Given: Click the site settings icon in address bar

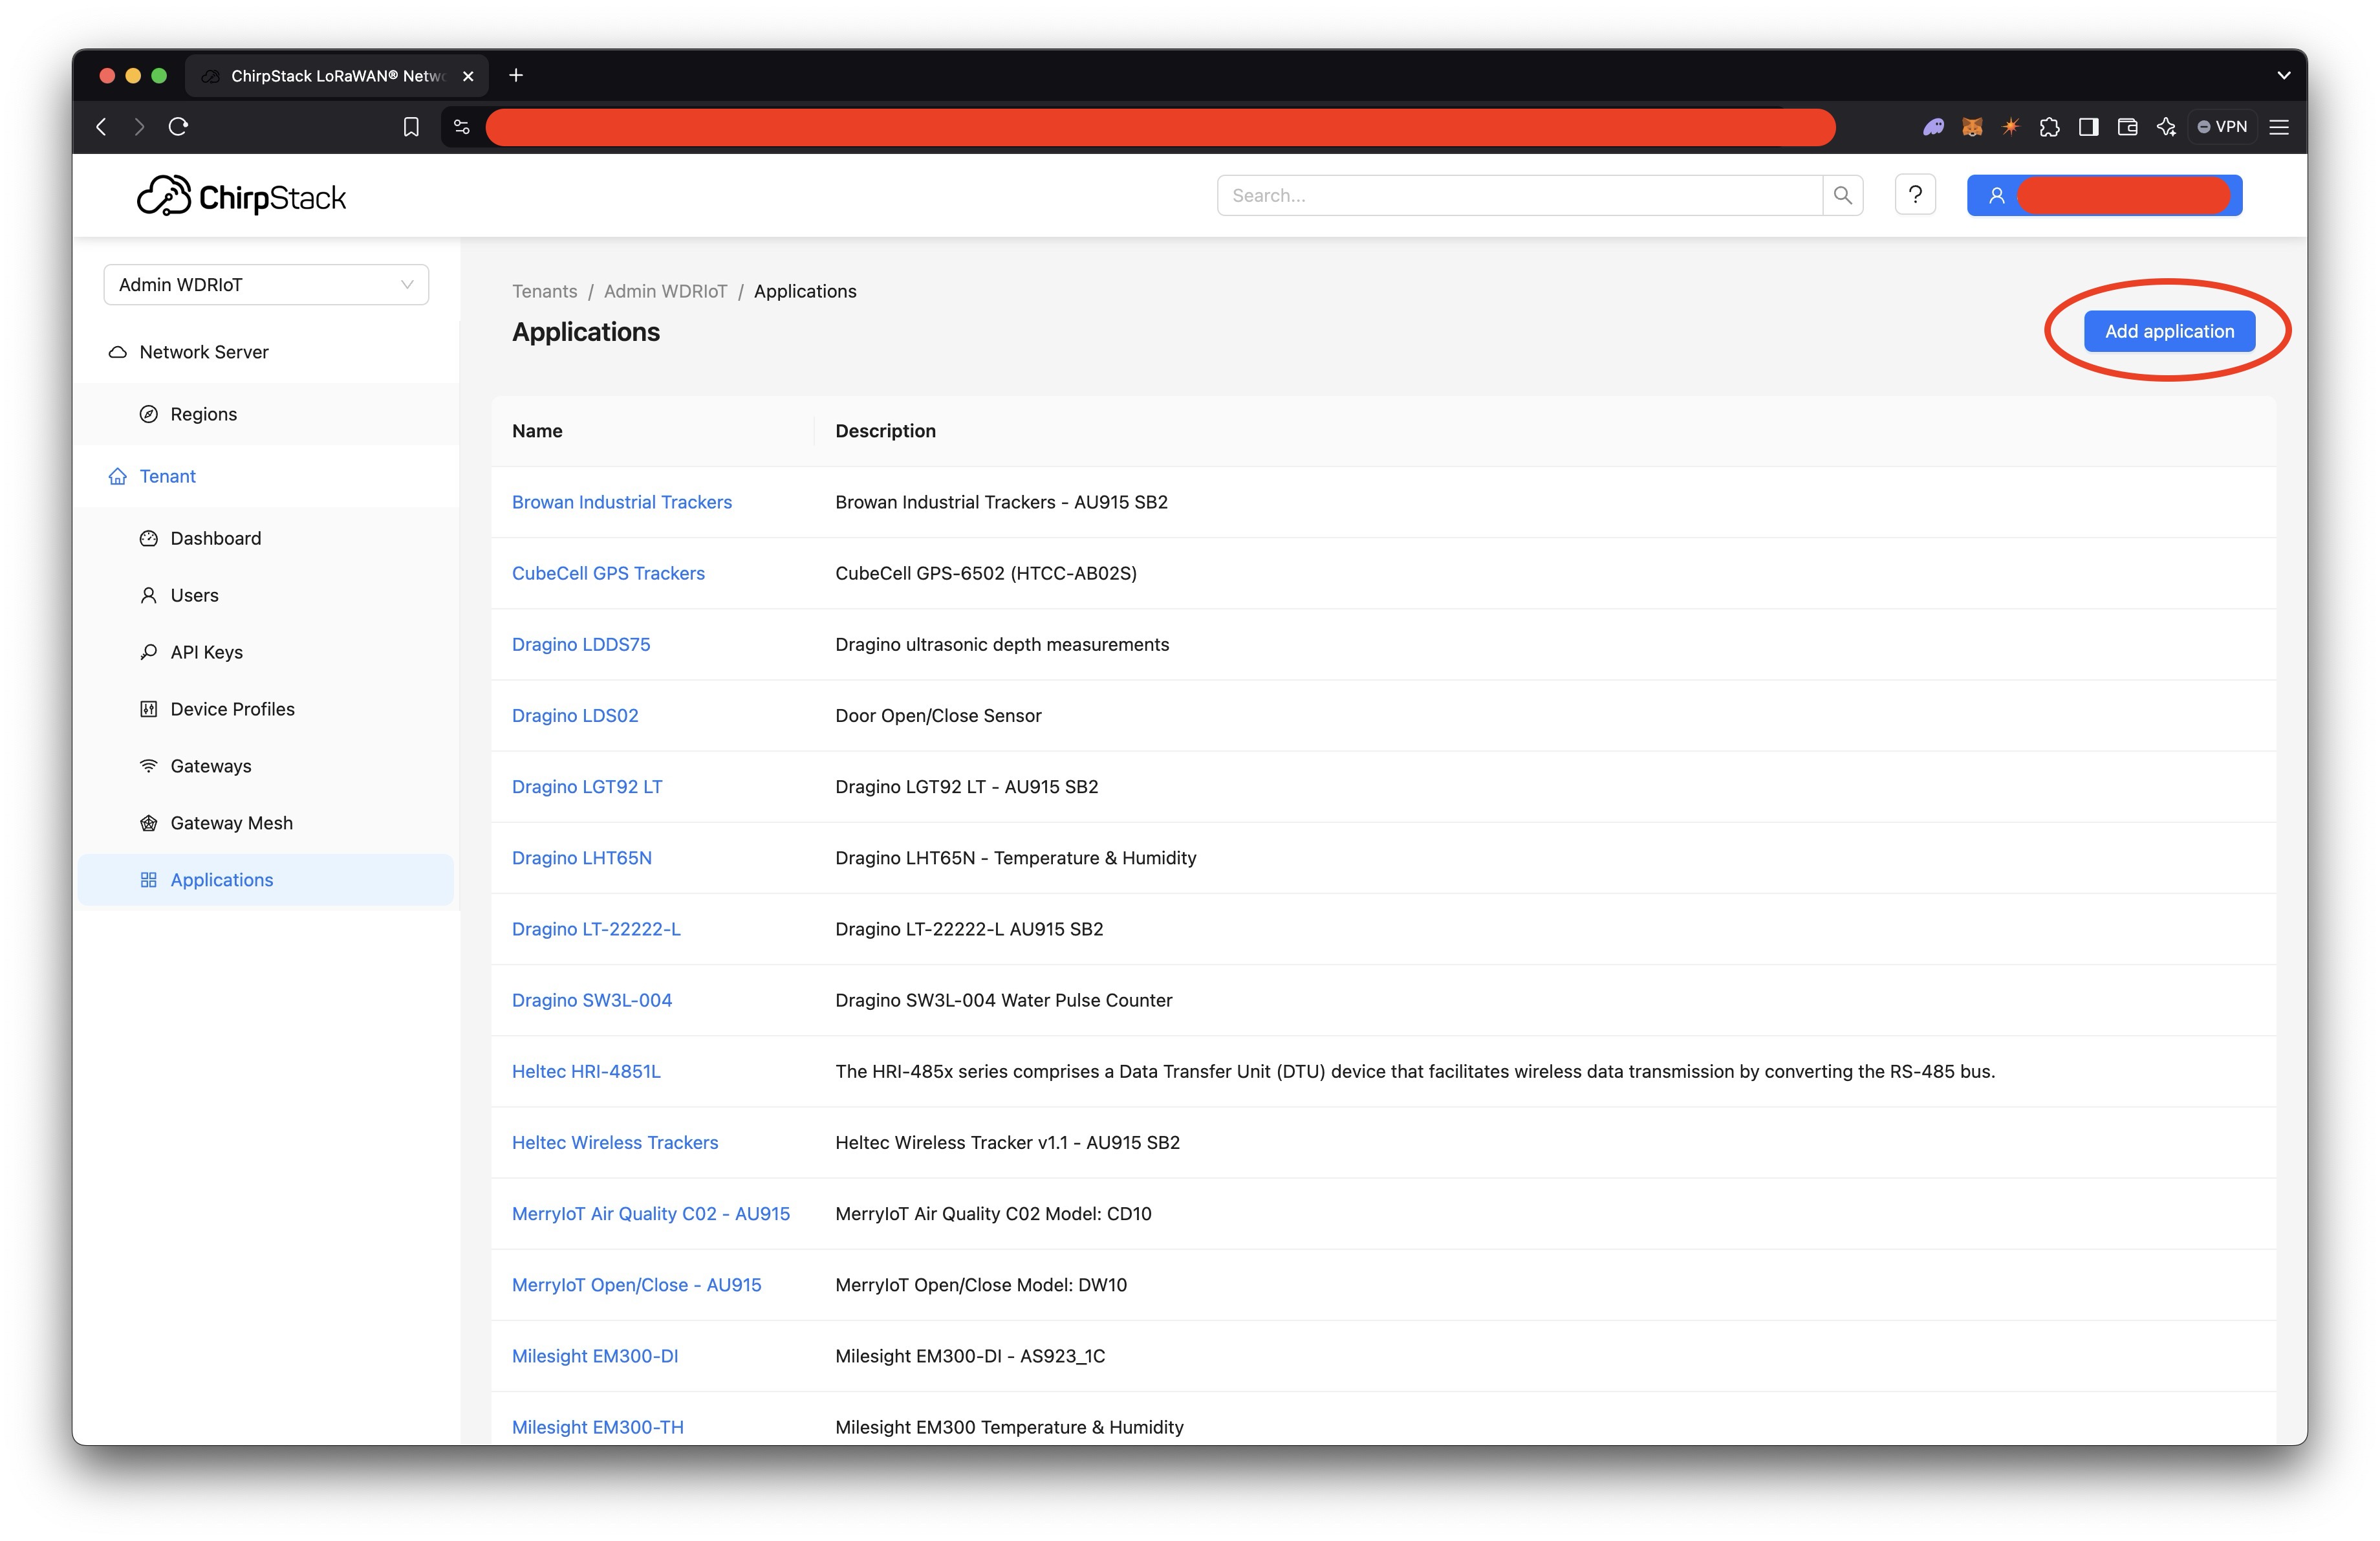Looking at the screenshot, I should tap(461, 127).
